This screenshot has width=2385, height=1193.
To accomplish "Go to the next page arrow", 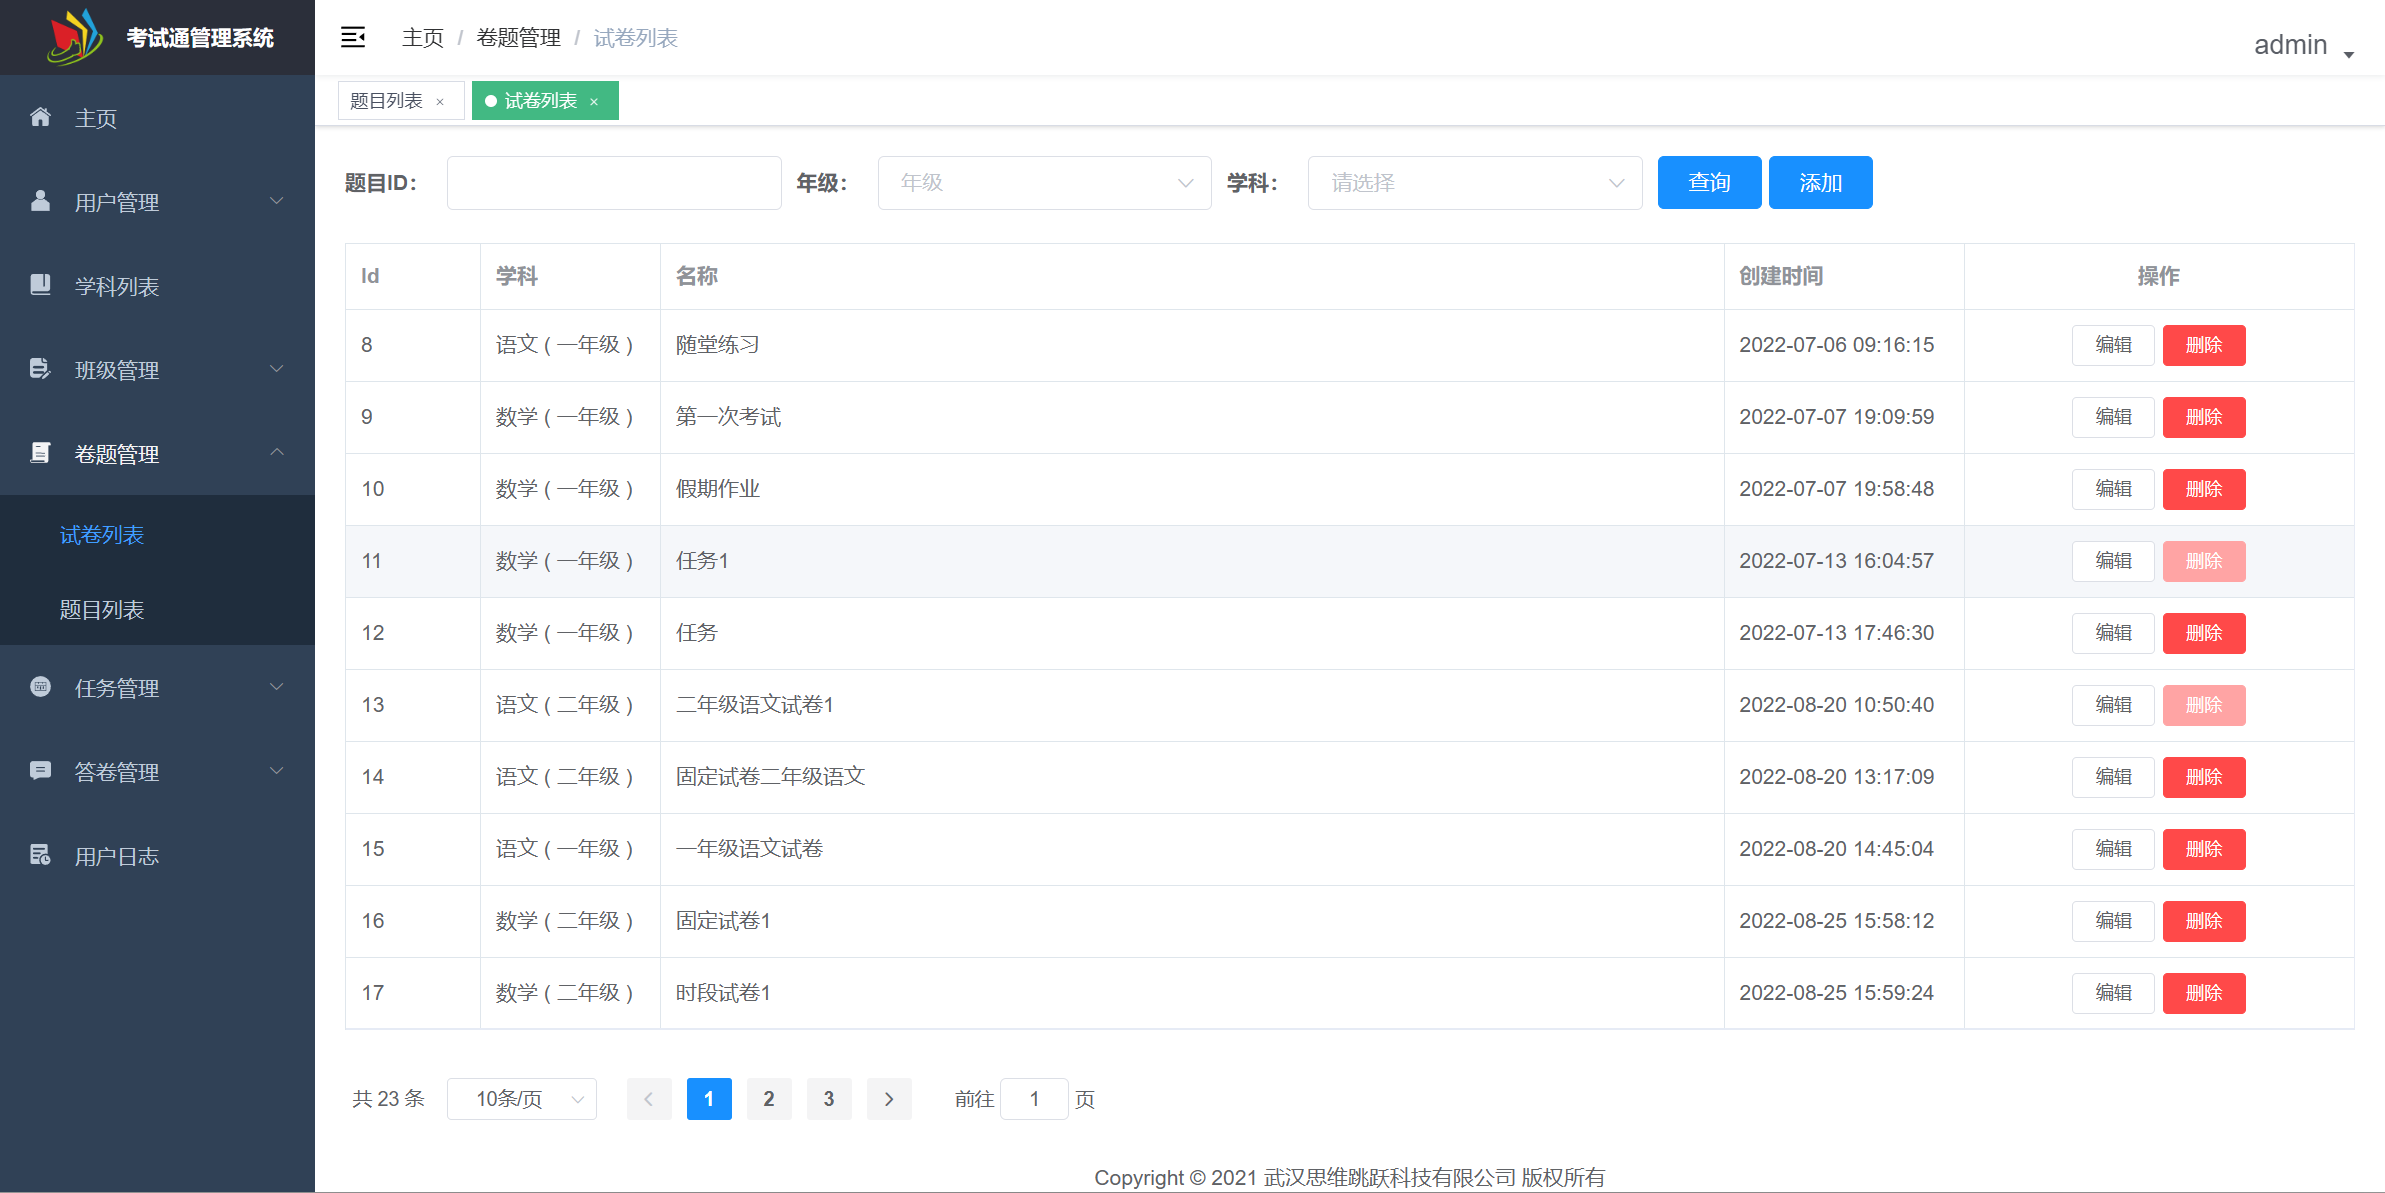I will [x=889, y=1099].
